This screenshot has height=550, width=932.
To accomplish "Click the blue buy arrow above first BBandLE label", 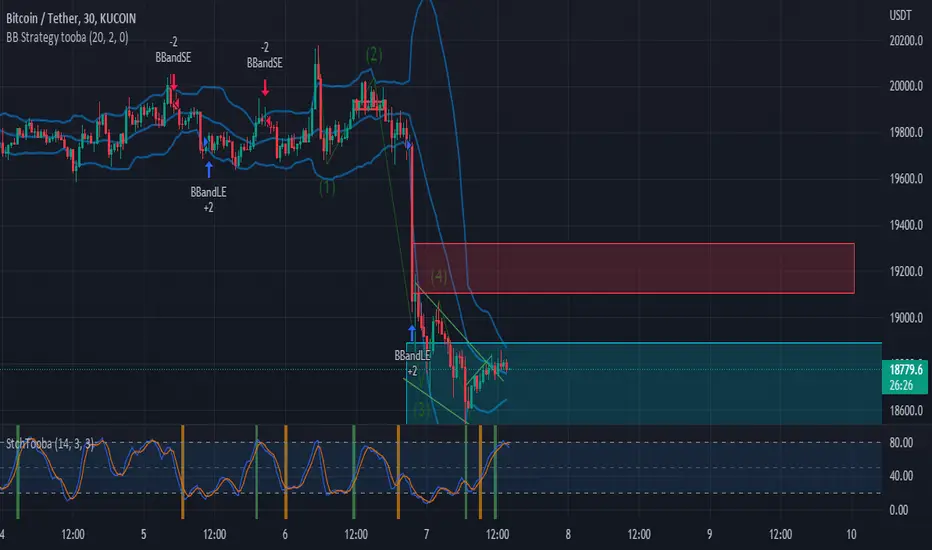I will [x=209, y=169].
